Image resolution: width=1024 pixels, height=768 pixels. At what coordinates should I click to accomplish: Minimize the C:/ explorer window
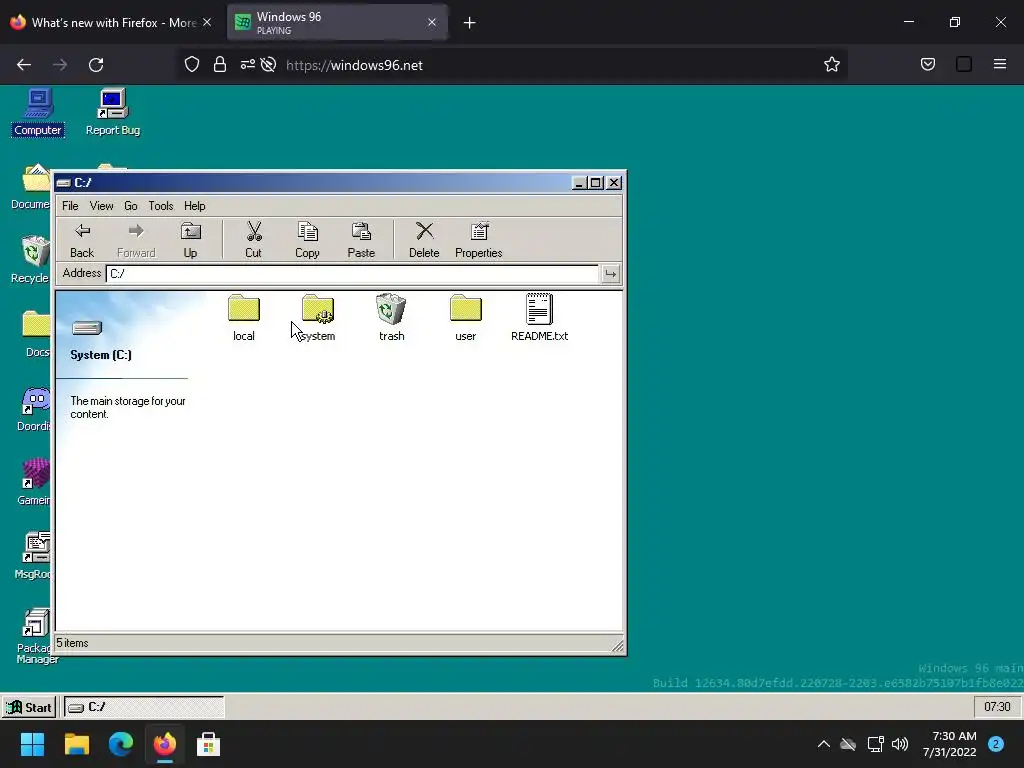(x=579, y=183)
